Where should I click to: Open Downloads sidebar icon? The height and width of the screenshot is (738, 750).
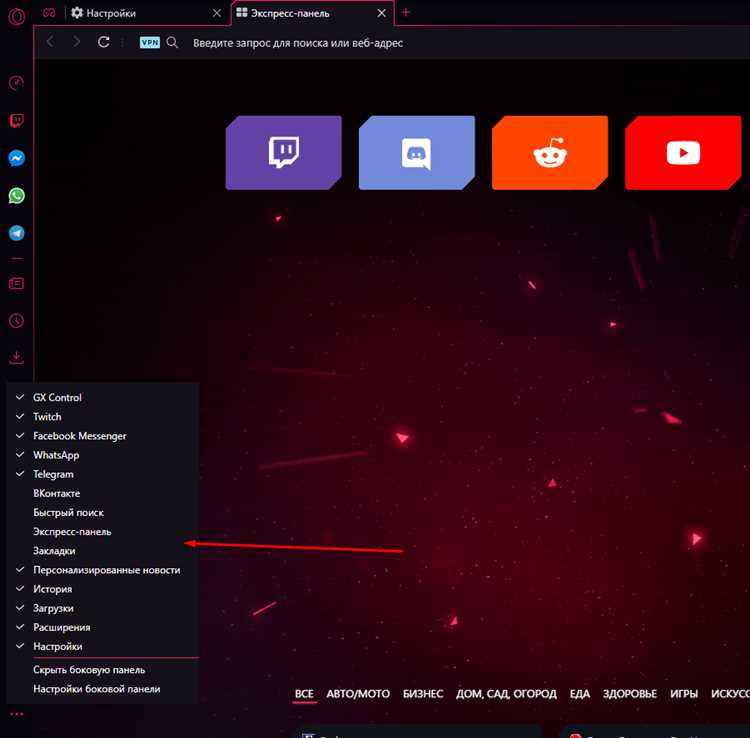[17, 357]
